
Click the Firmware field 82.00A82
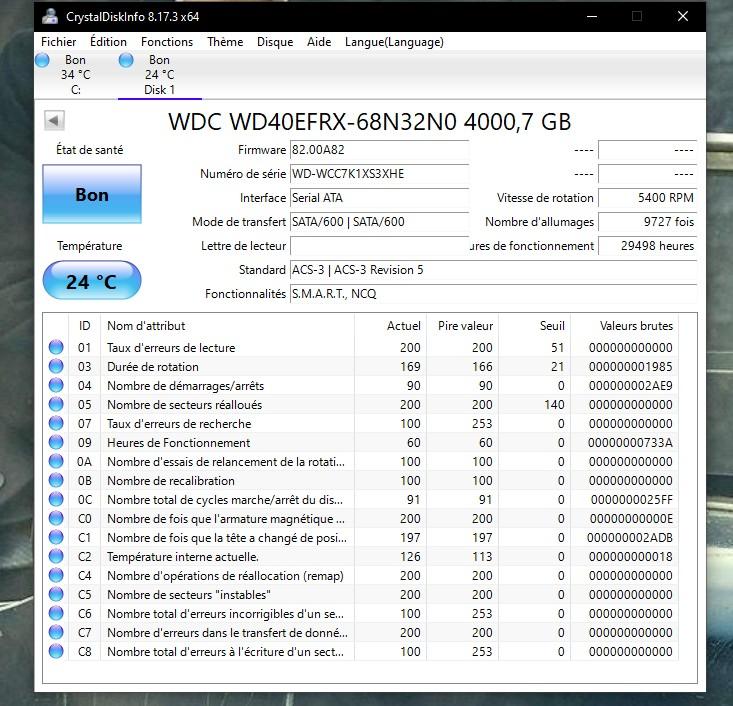click(379, 150)
